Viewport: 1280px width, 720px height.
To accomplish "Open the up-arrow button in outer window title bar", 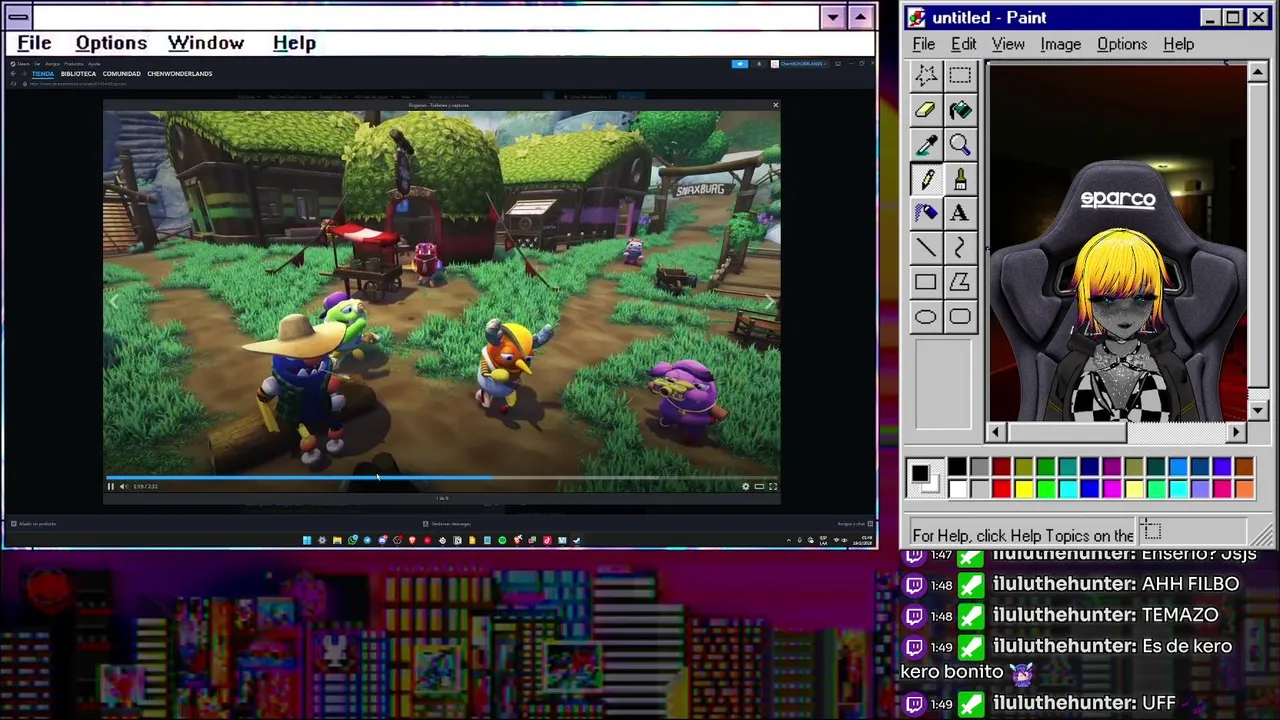I will tap(860, 17).
